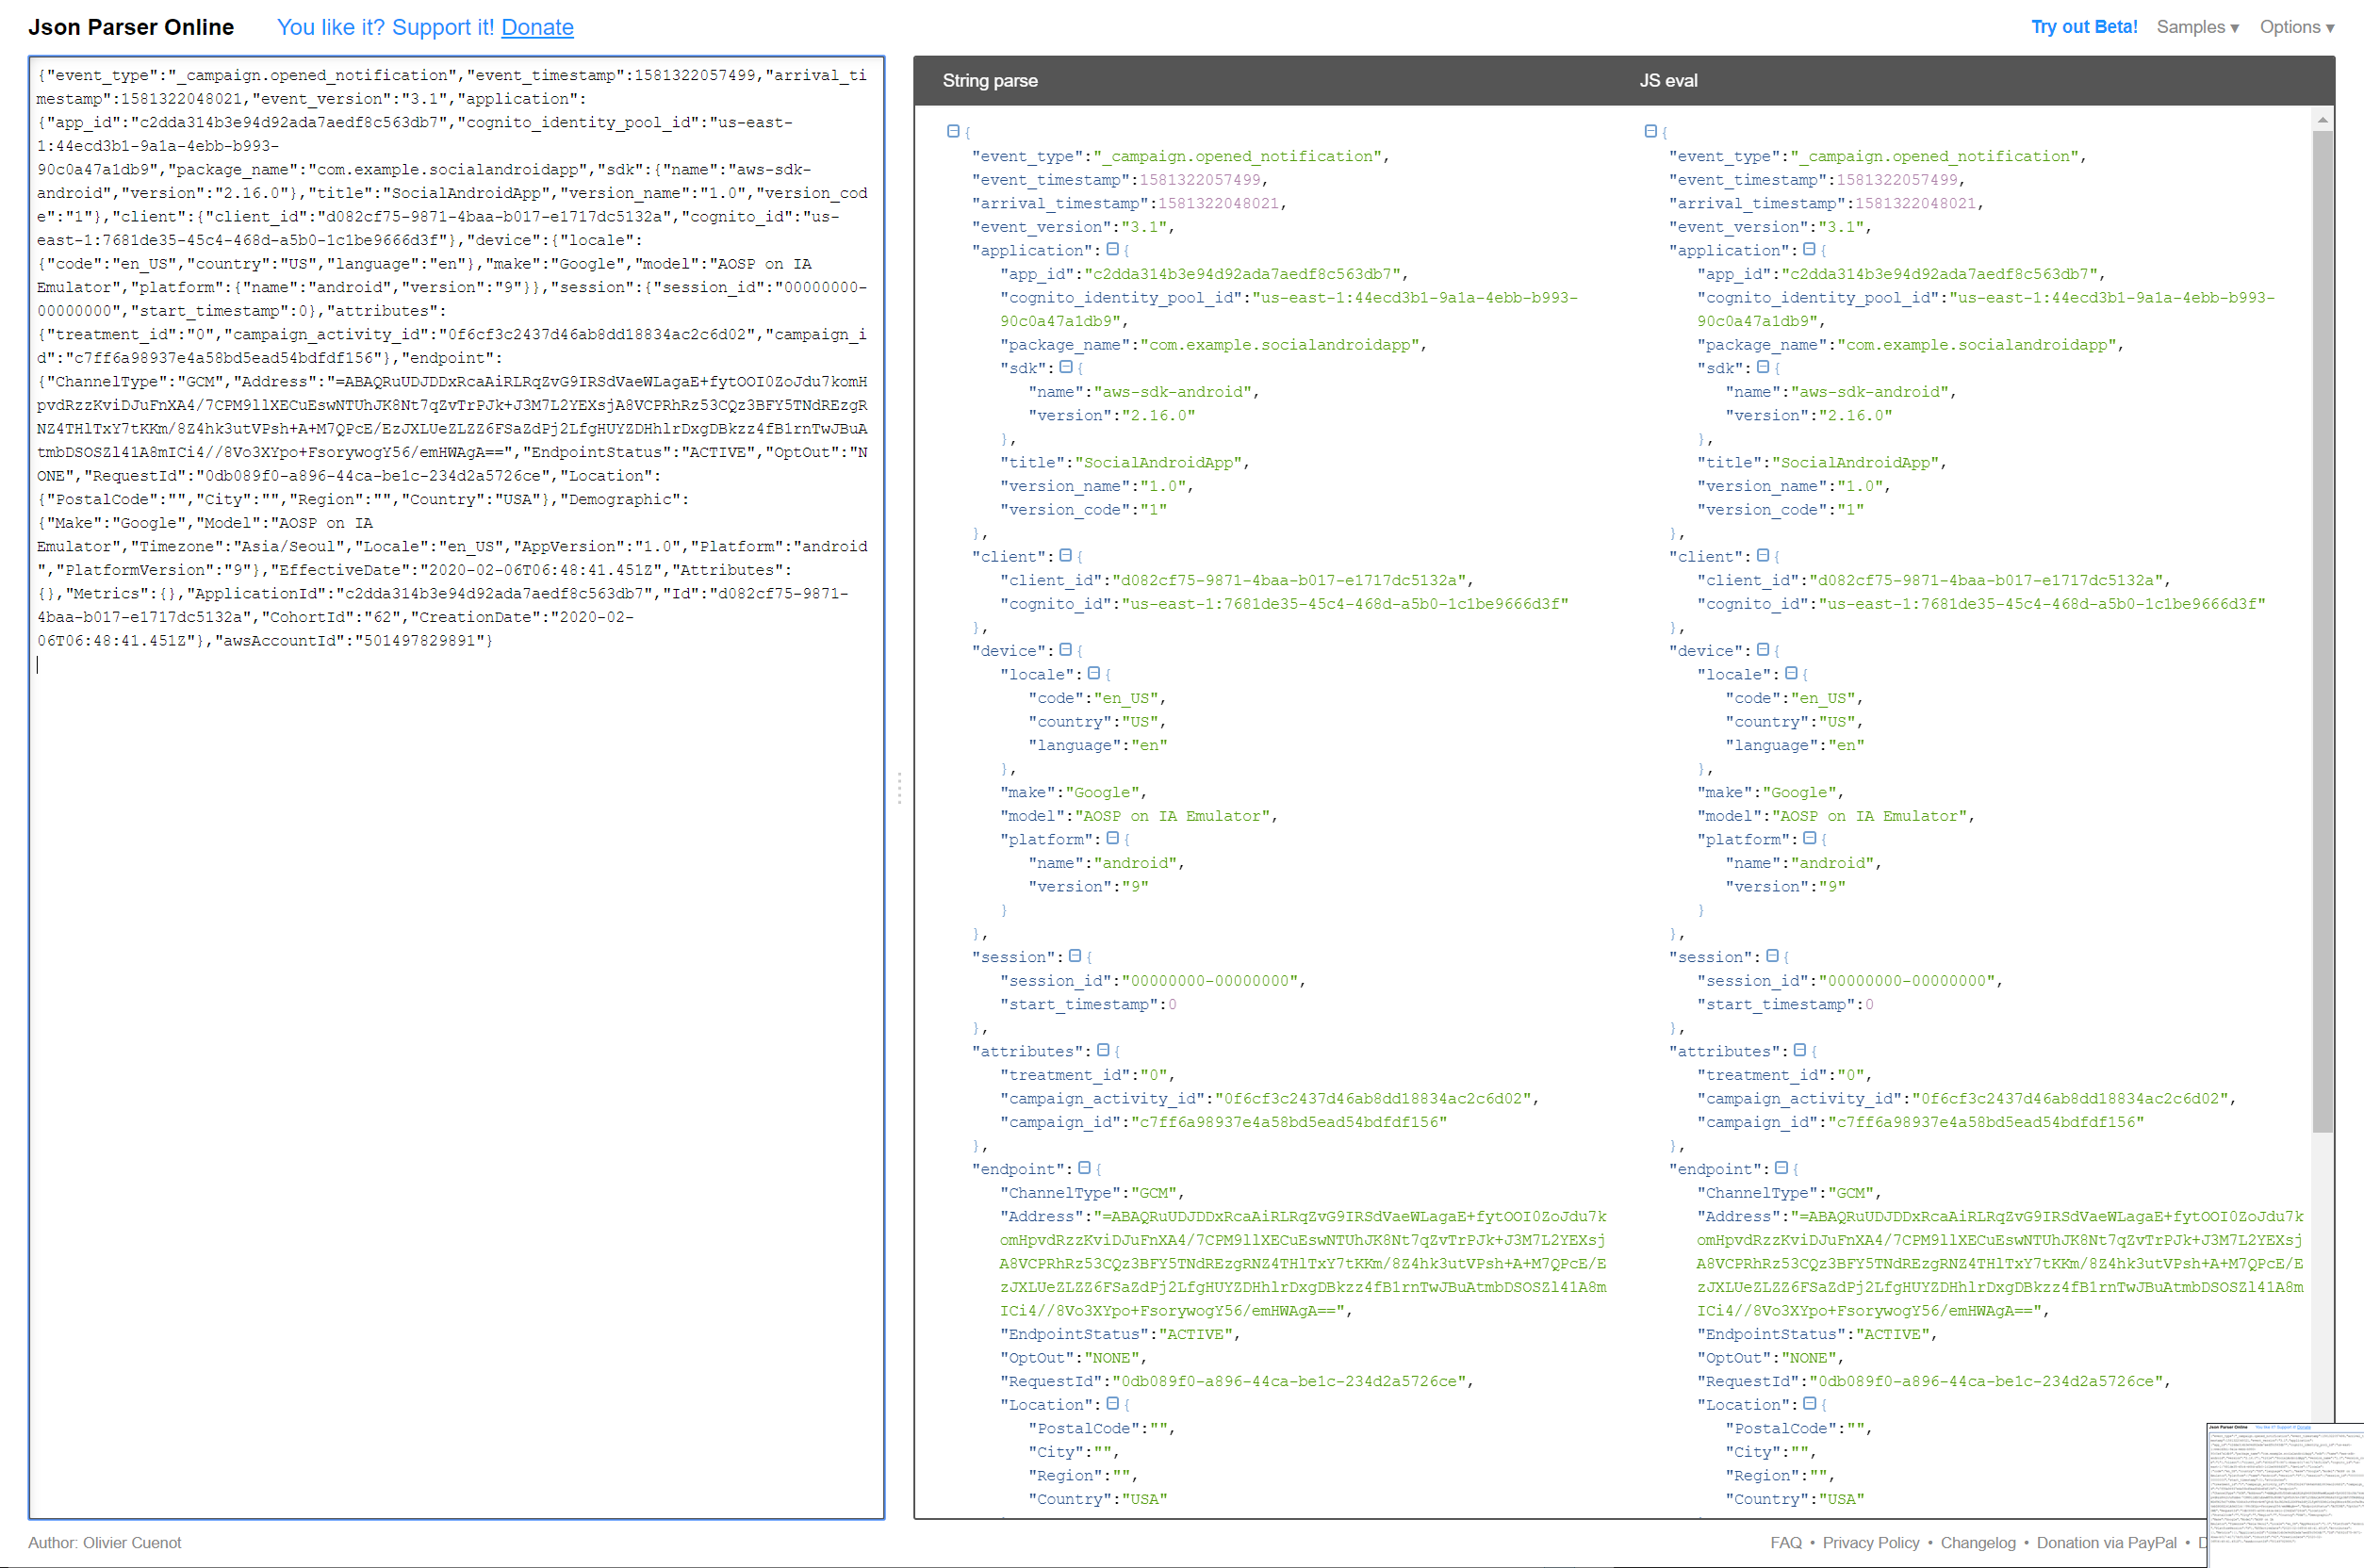Collapse "Location" node in String parse
The width and height of the screenshot is (2364, 1568).
click(x=1112, y=1403)
